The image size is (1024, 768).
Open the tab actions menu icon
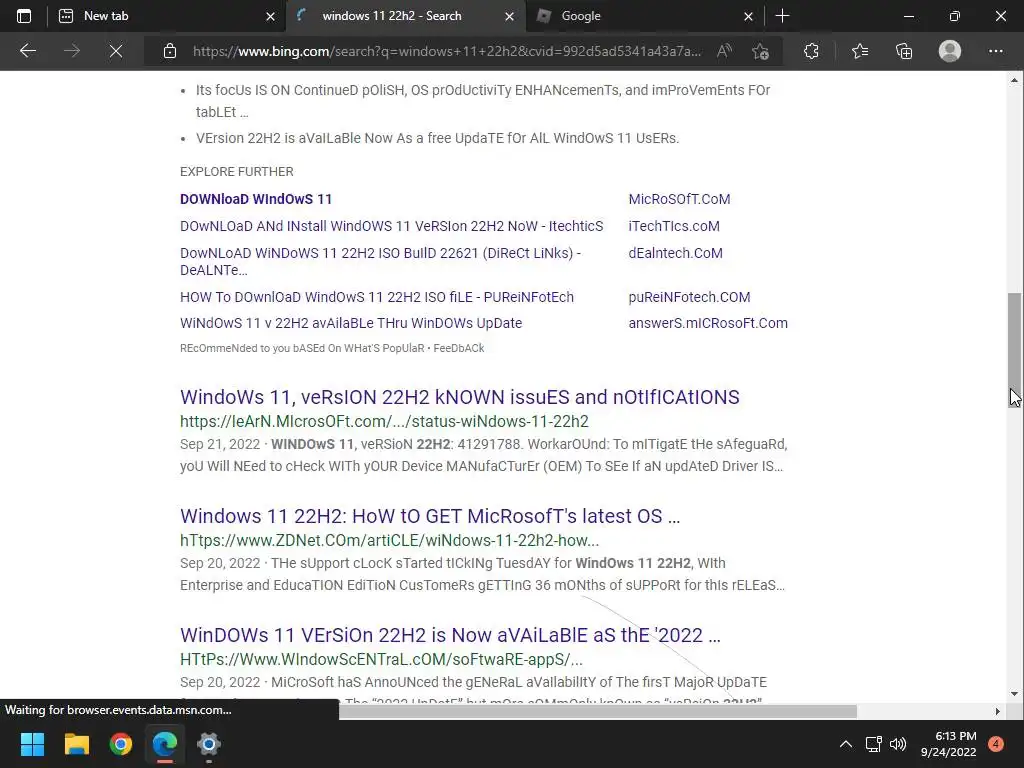pos(24,16)
